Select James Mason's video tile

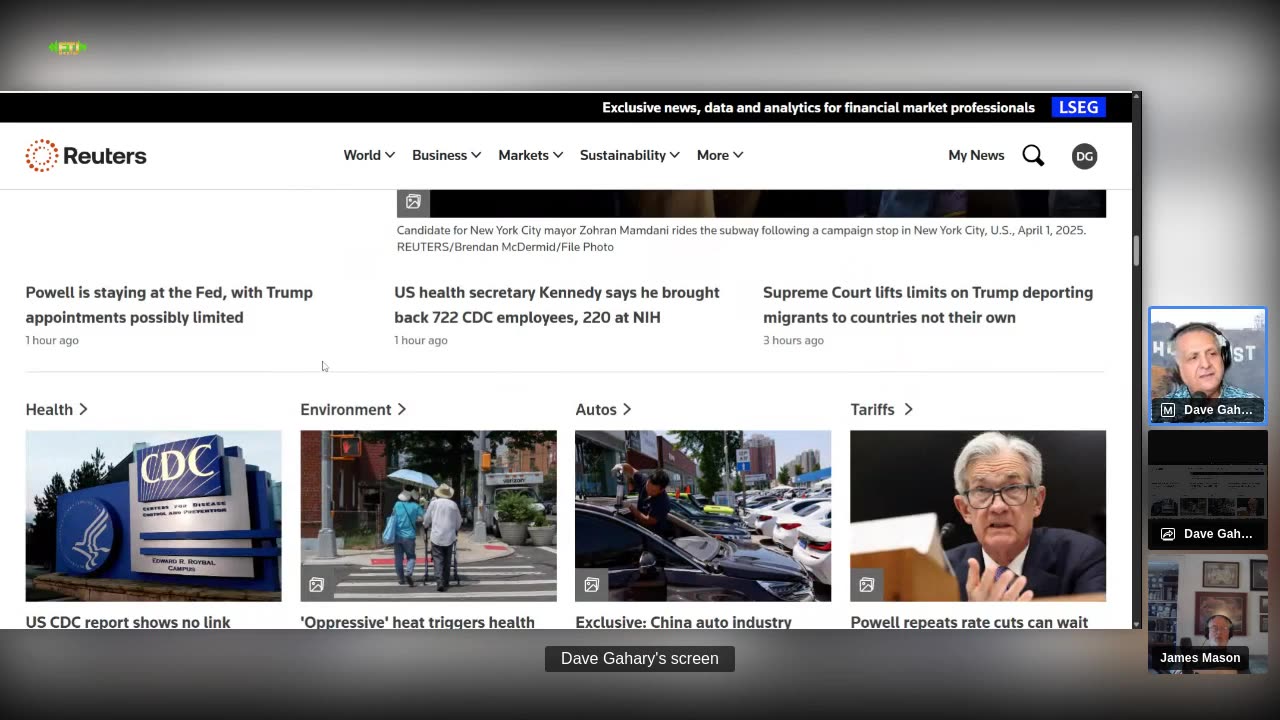point(1207,613)
